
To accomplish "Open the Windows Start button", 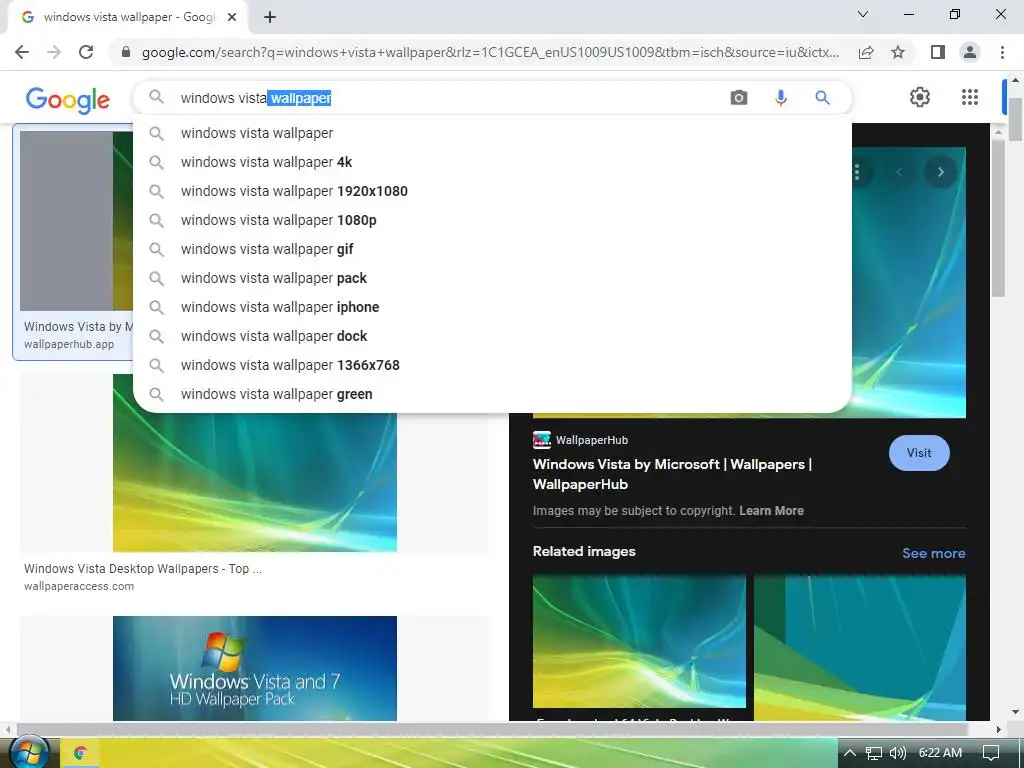I will coord(29,752).
